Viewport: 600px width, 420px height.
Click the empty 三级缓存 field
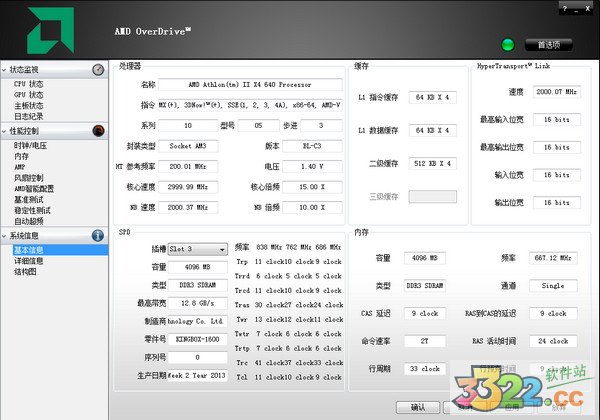433,197
